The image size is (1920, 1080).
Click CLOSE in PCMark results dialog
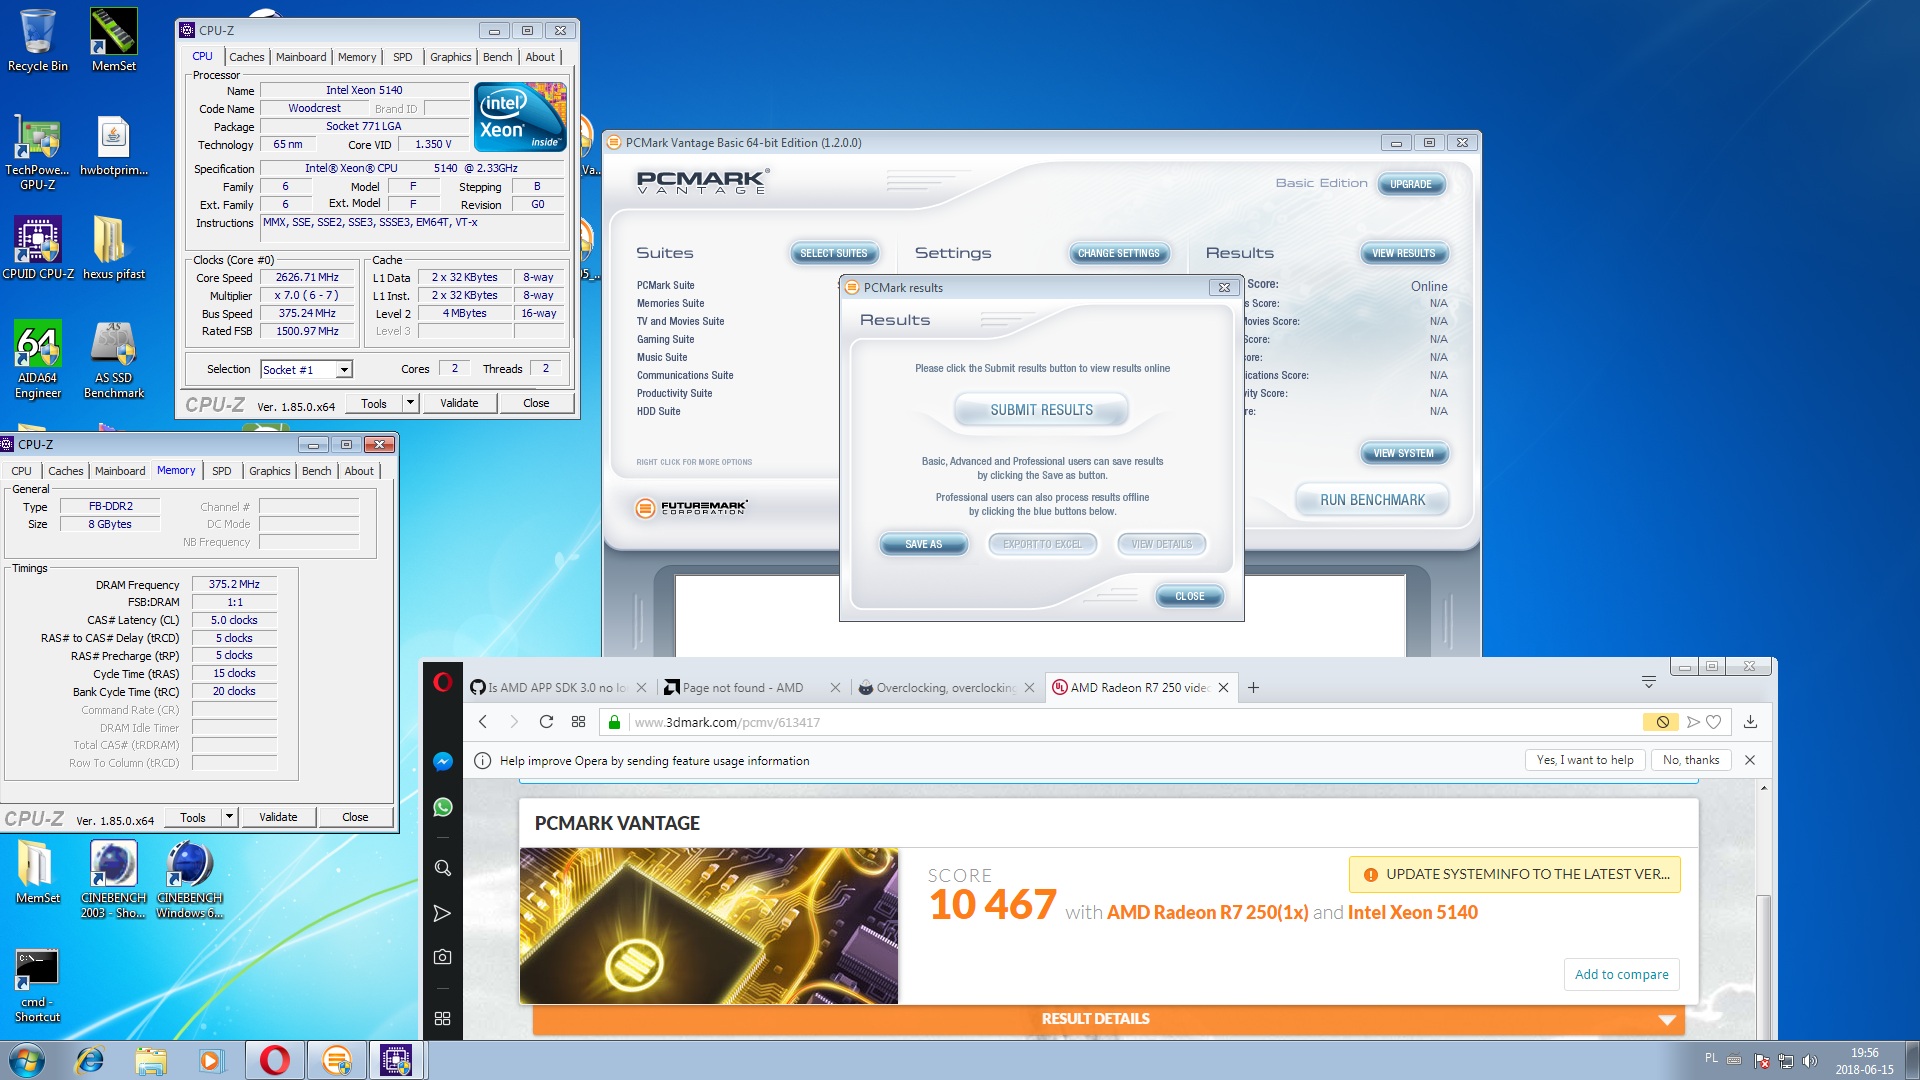click(x=1189, y=596)
